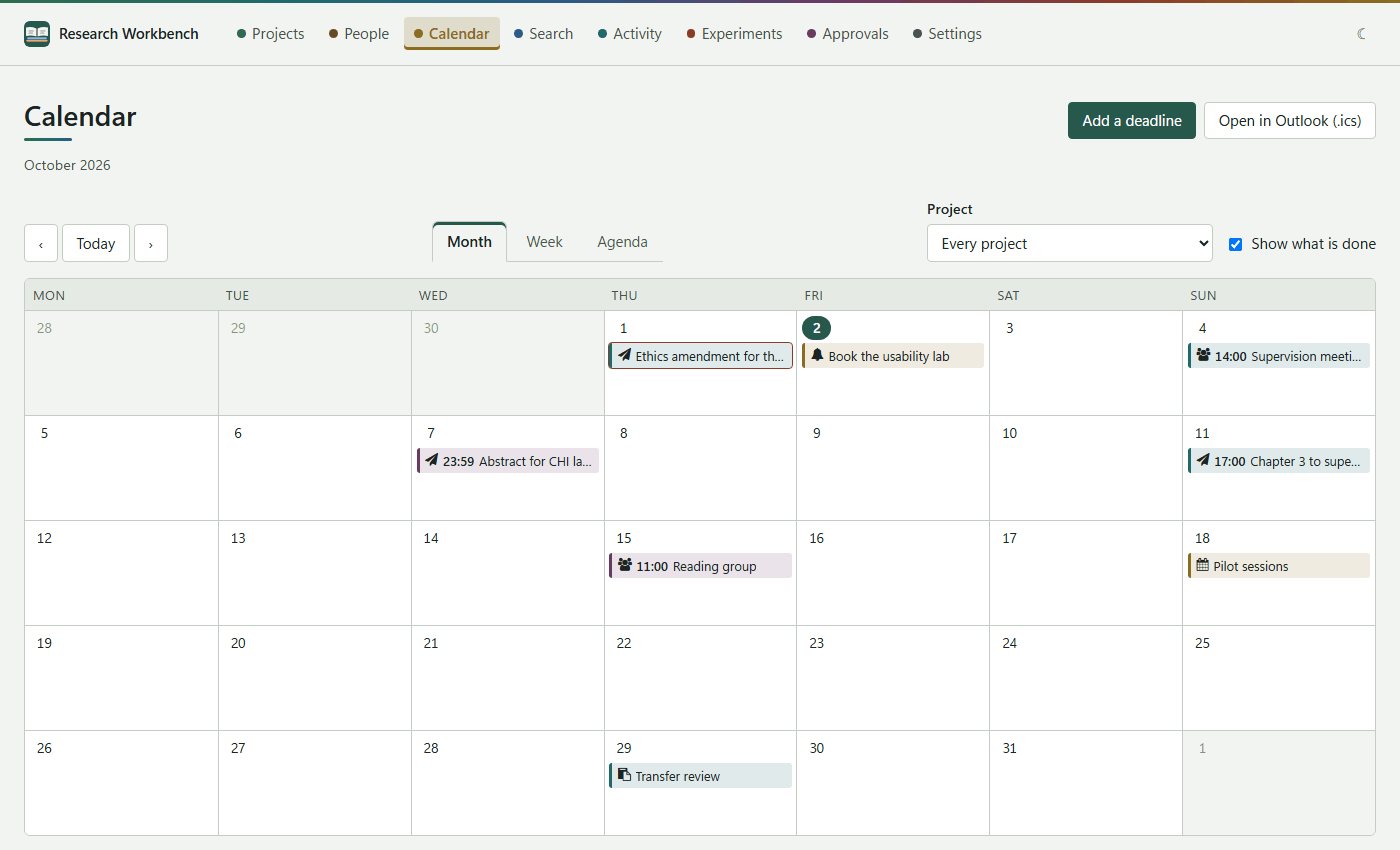The width and height of the screenshot is (1400, 850).
Task: Go to next month with right chevron
Action: pyautogui.click(x=151, y=243)
